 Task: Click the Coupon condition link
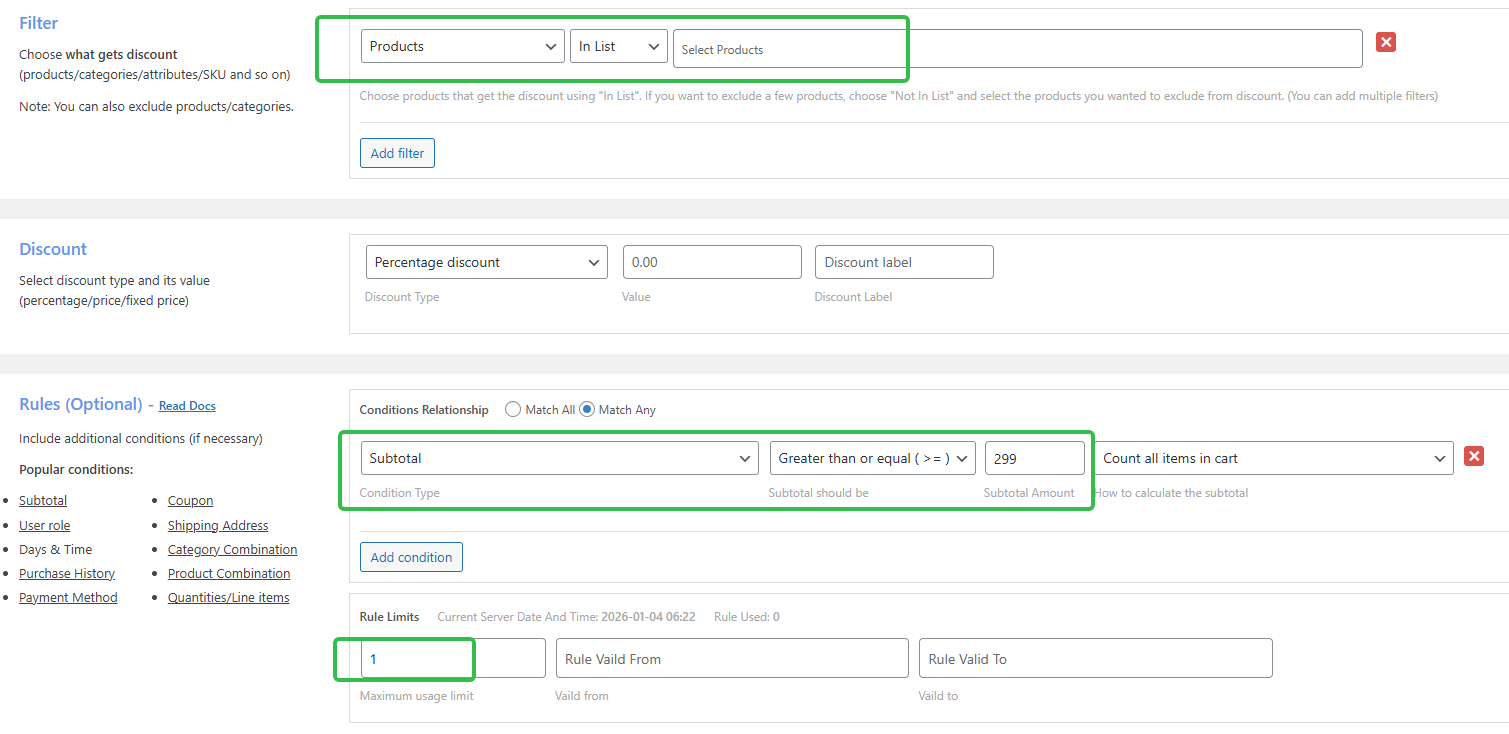coord(190,500)
